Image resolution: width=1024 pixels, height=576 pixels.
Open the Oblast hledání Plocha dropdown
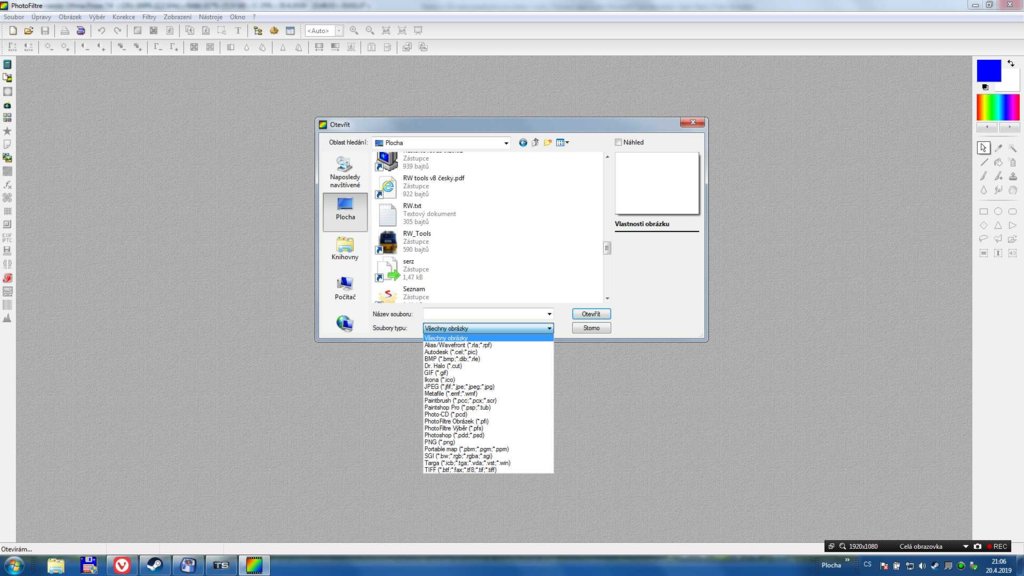[505, 143]
